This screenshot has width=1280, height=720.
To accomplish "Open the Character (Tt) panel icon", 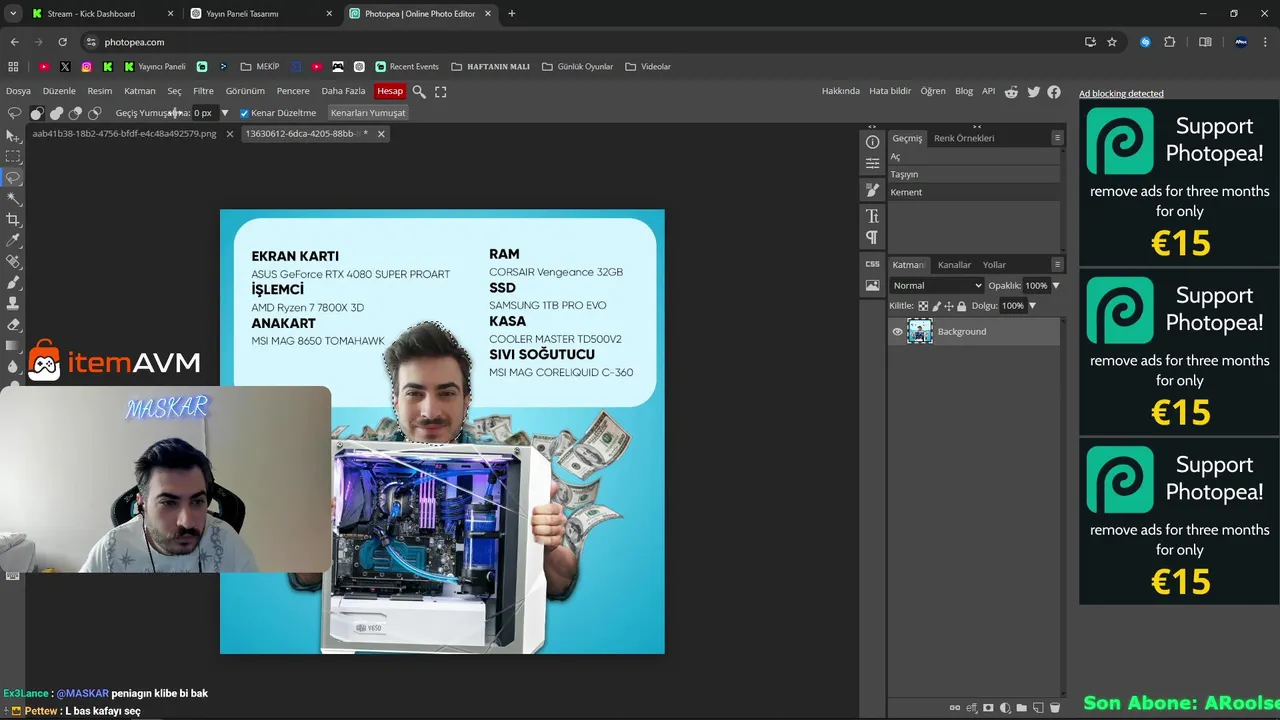I will [872, 216].
